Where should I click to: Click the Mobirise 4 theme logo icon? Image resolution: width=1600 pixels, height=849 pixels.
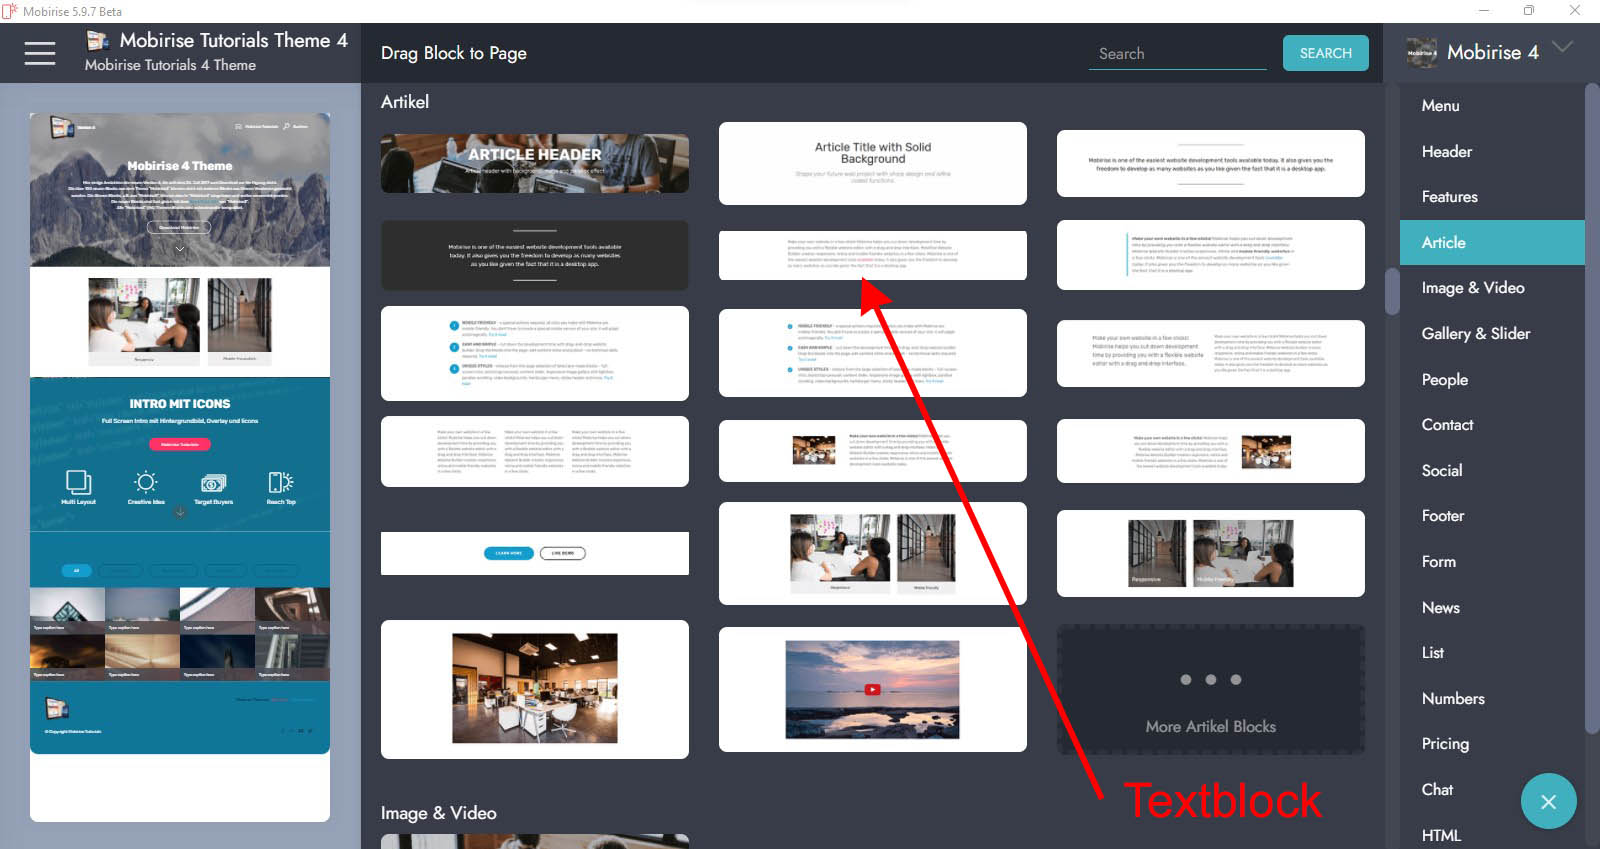tap(1421, 53)
